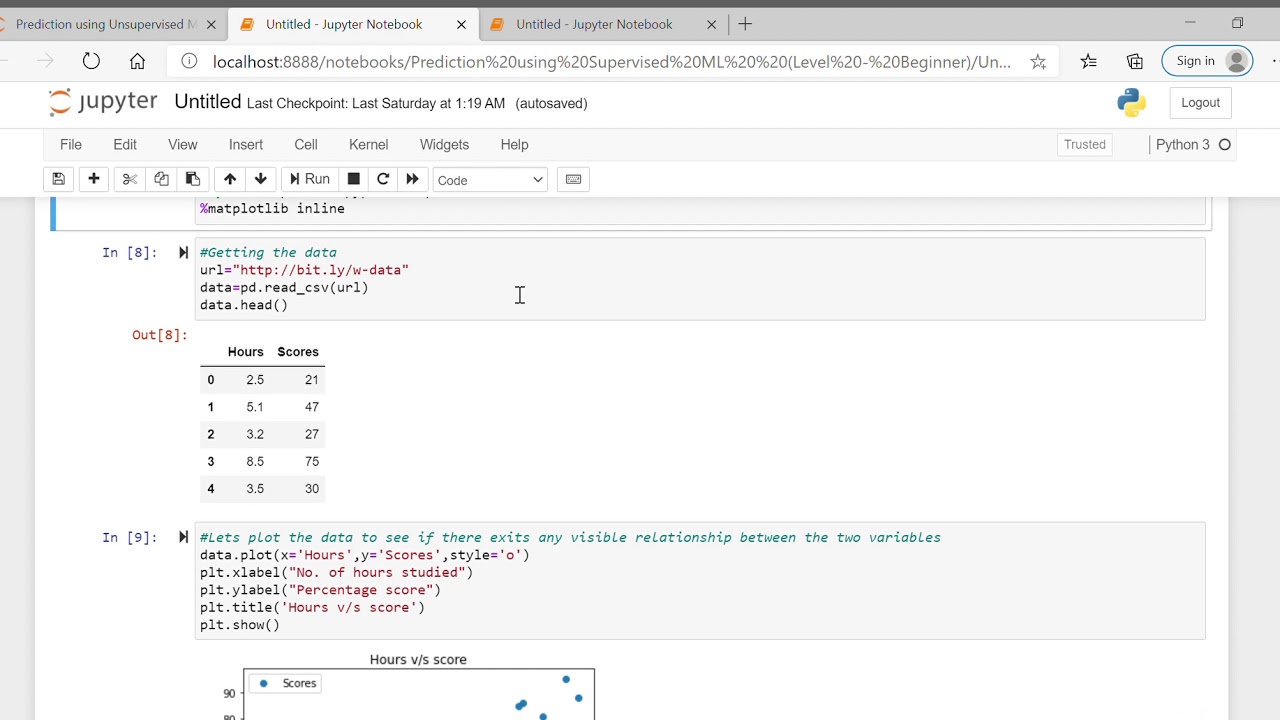1280x720 pixels.
Task: Open the Widgets menu
Action: (x=444, y=144)
